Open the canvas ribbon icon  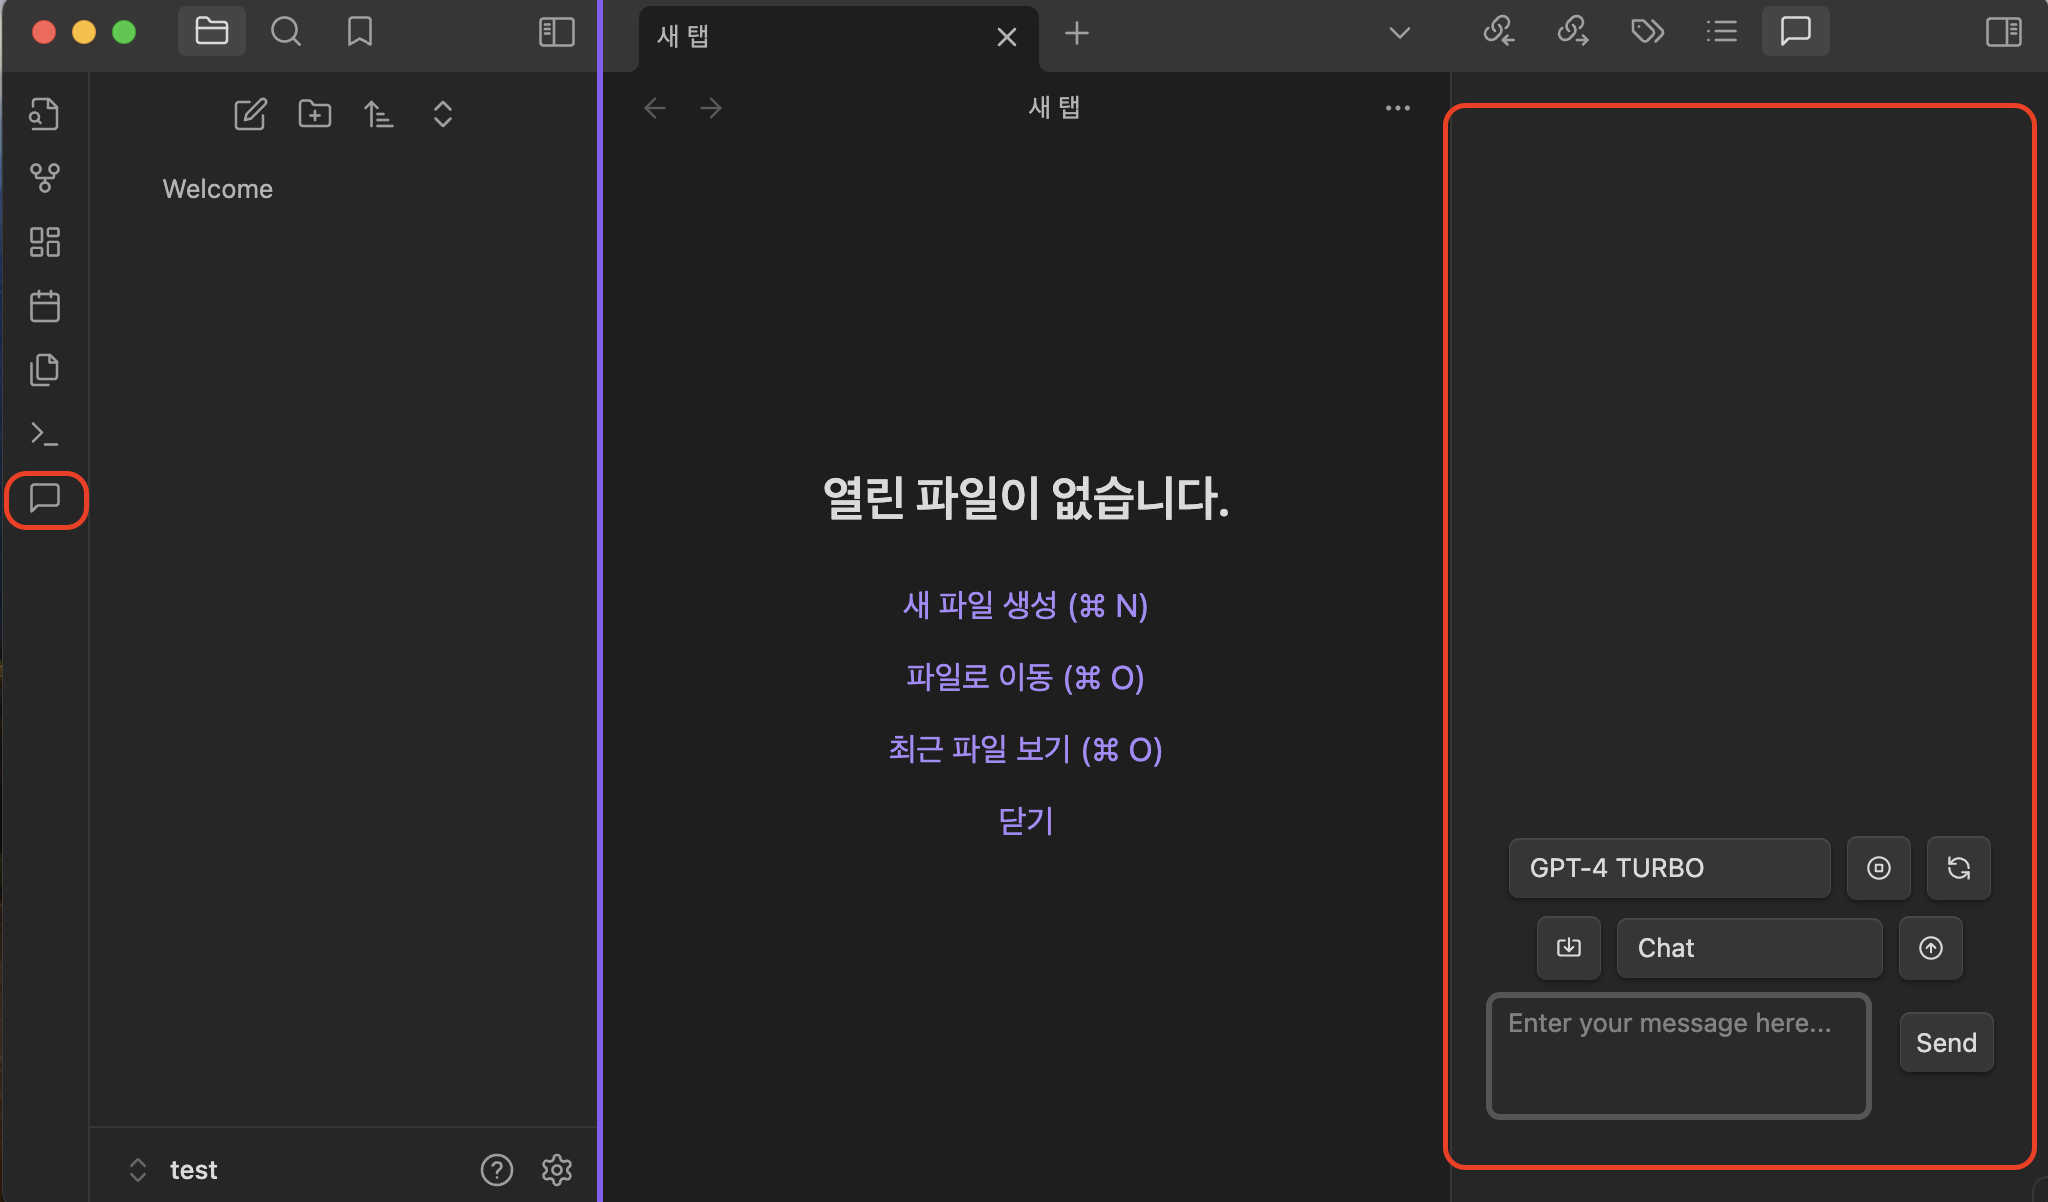[x=44, y=242]
